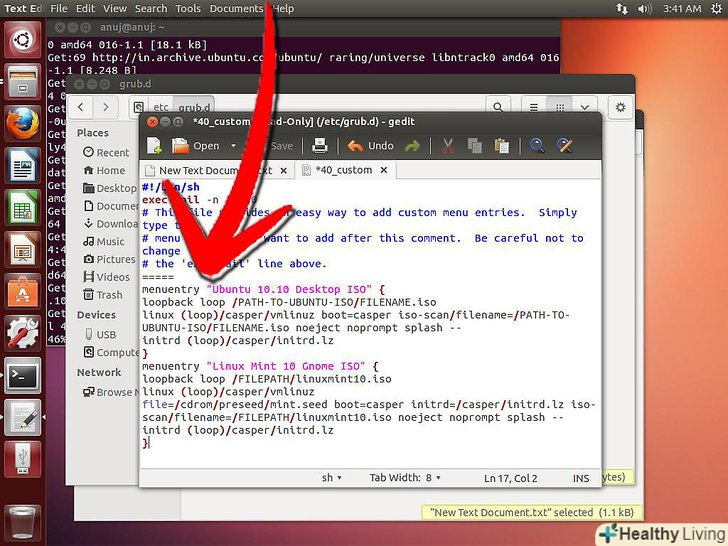Viewport: 728px width, 546px height.
Task: Switch to Text Editor dock icon
Action: (x=23, y=417)
